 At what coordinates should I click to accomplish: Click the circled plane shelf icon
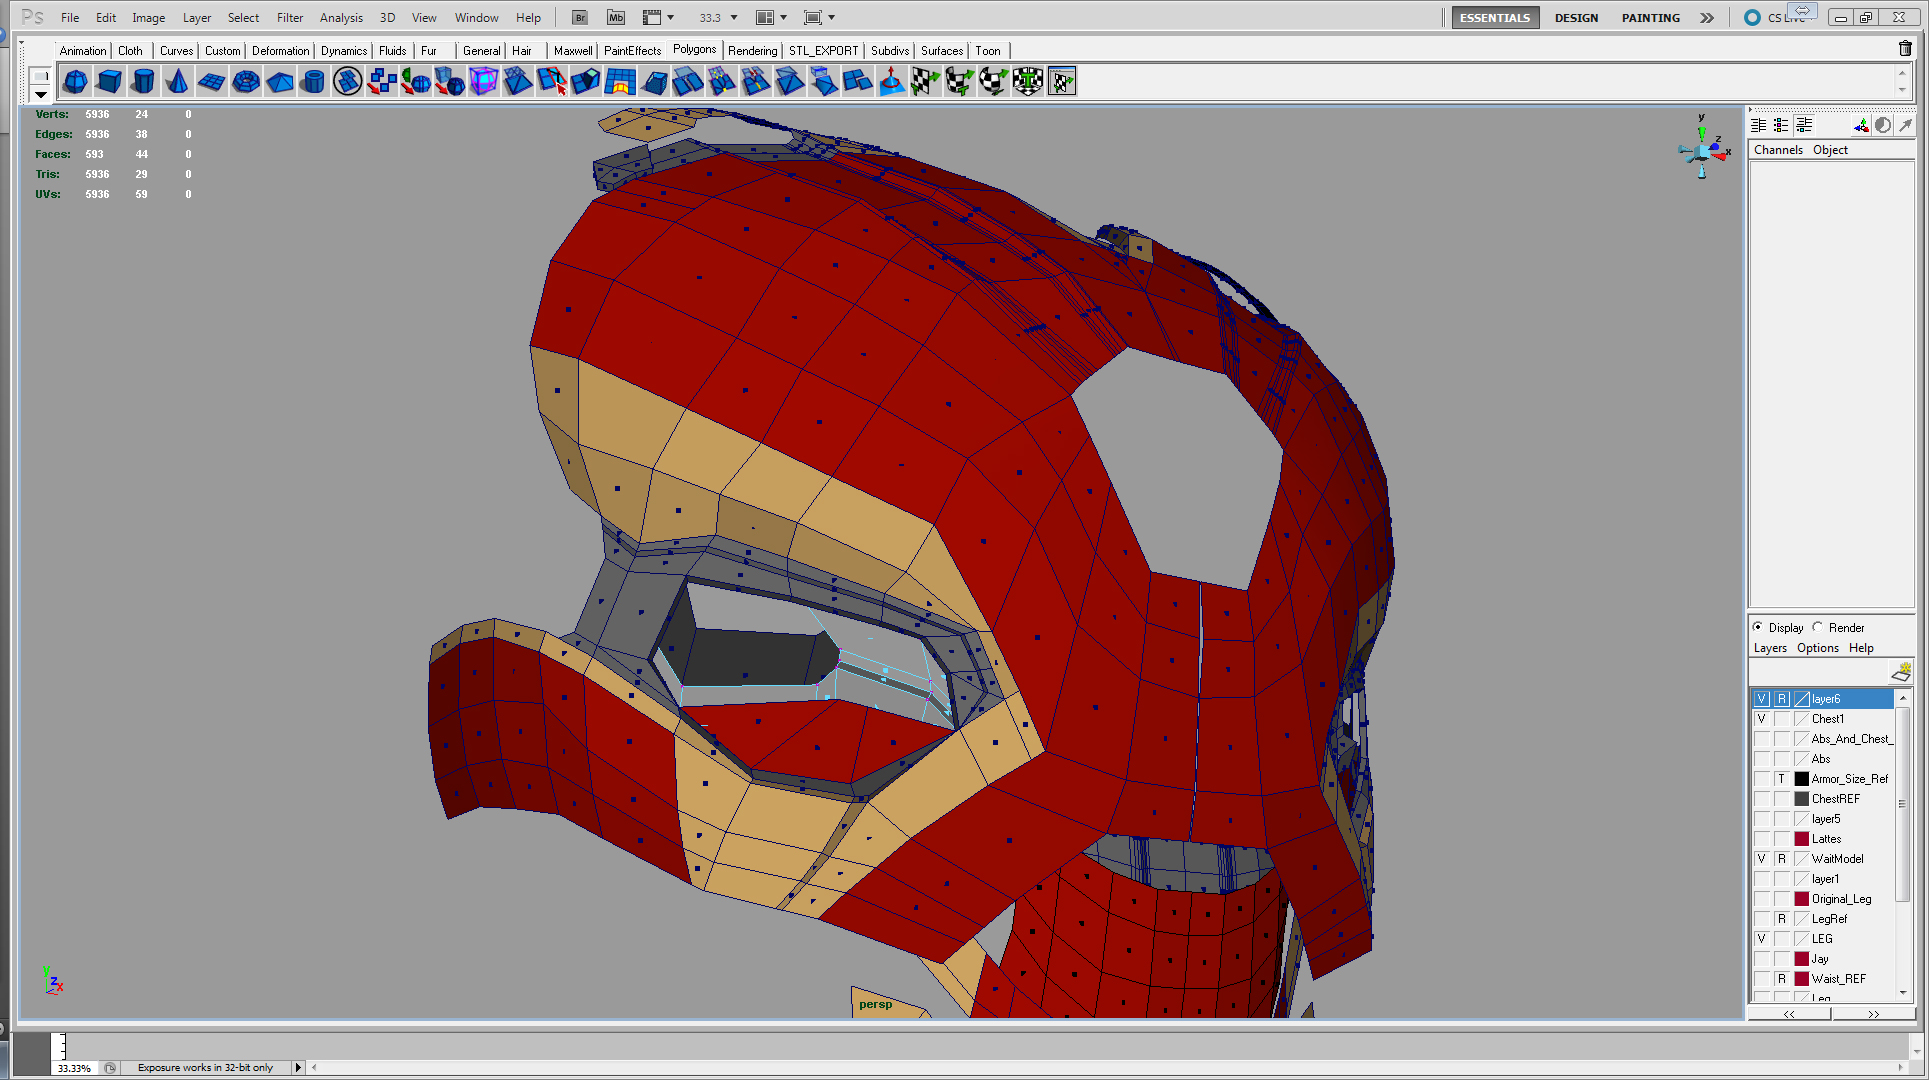click(x=347, y=81)
